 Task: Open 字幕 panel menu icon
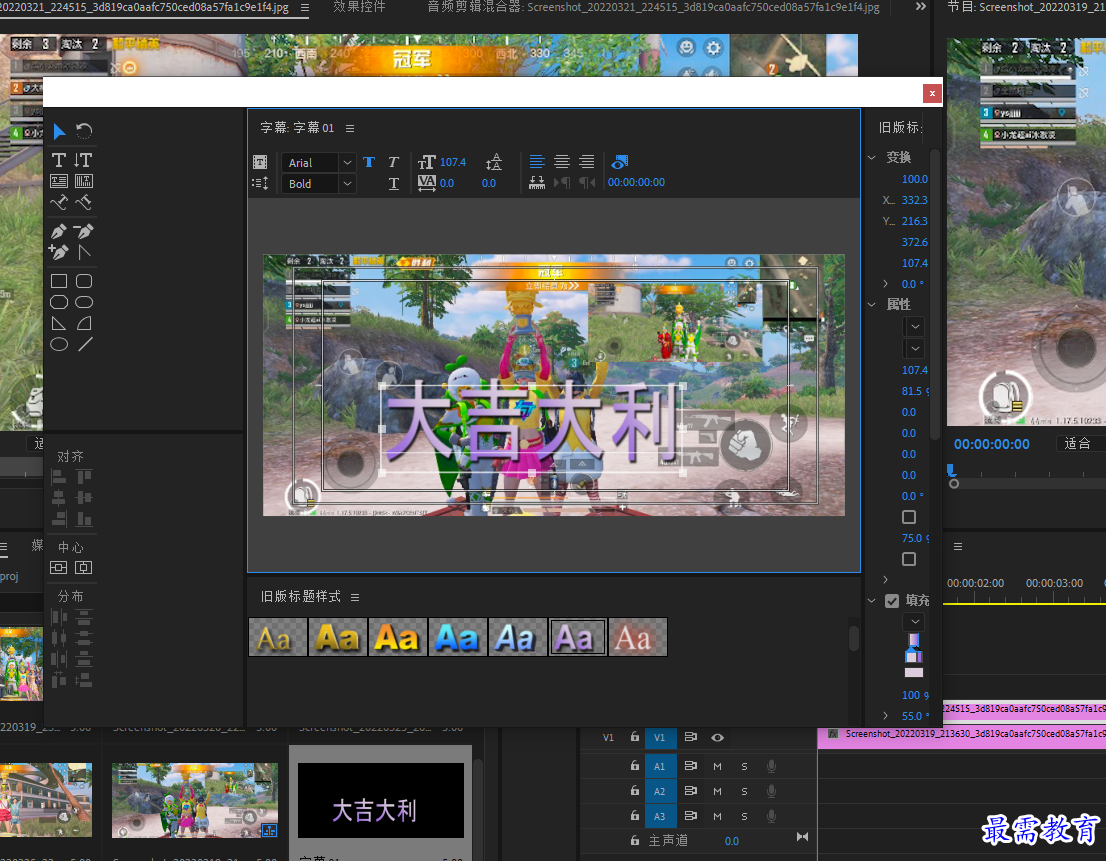click(350, 128)
